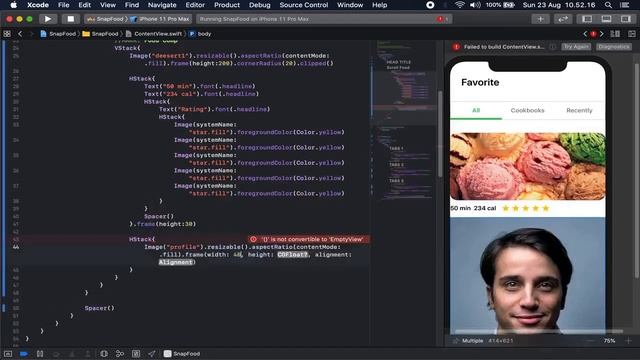640x360 pixels.
Task: Click the Wi-Fi status icon
Action: coord(460,5)
